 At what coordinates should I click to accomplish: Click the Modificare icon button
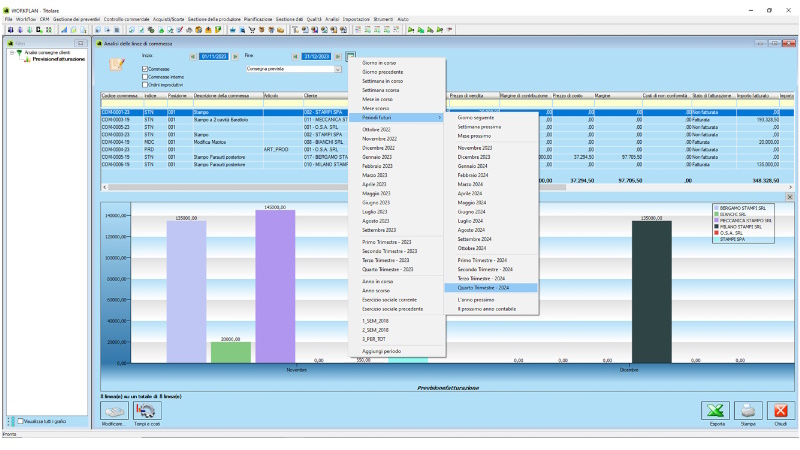point(114,411)
